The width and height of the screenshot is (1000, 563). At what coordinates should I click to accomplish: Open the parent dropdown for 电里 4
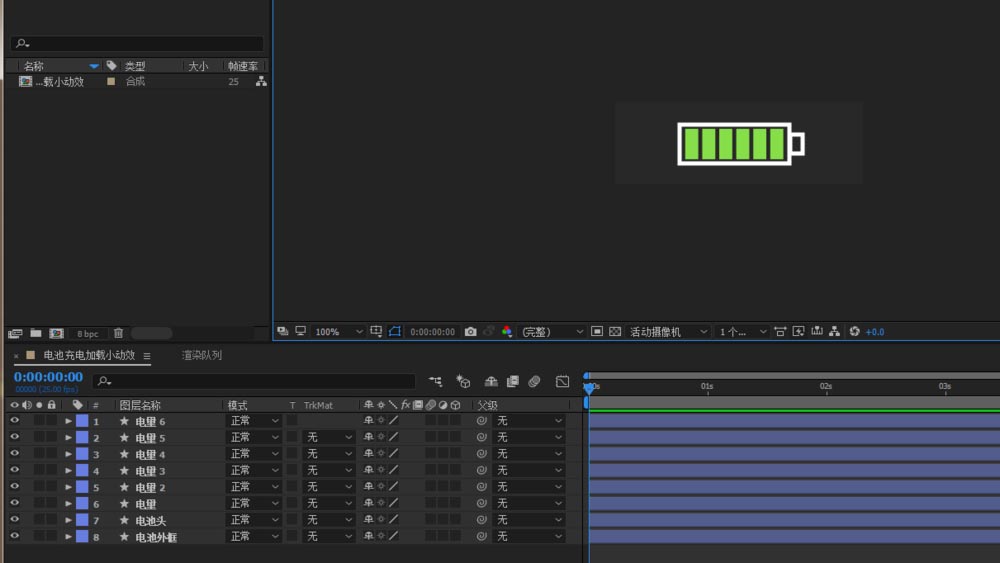tap(529, 454)
